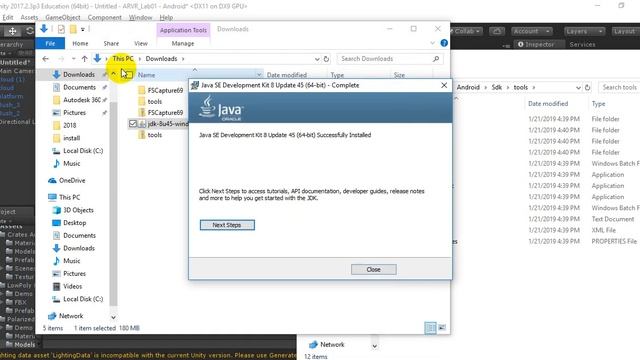
Task: Select FSCapture69 folder in file list
Action: [165, 90]
